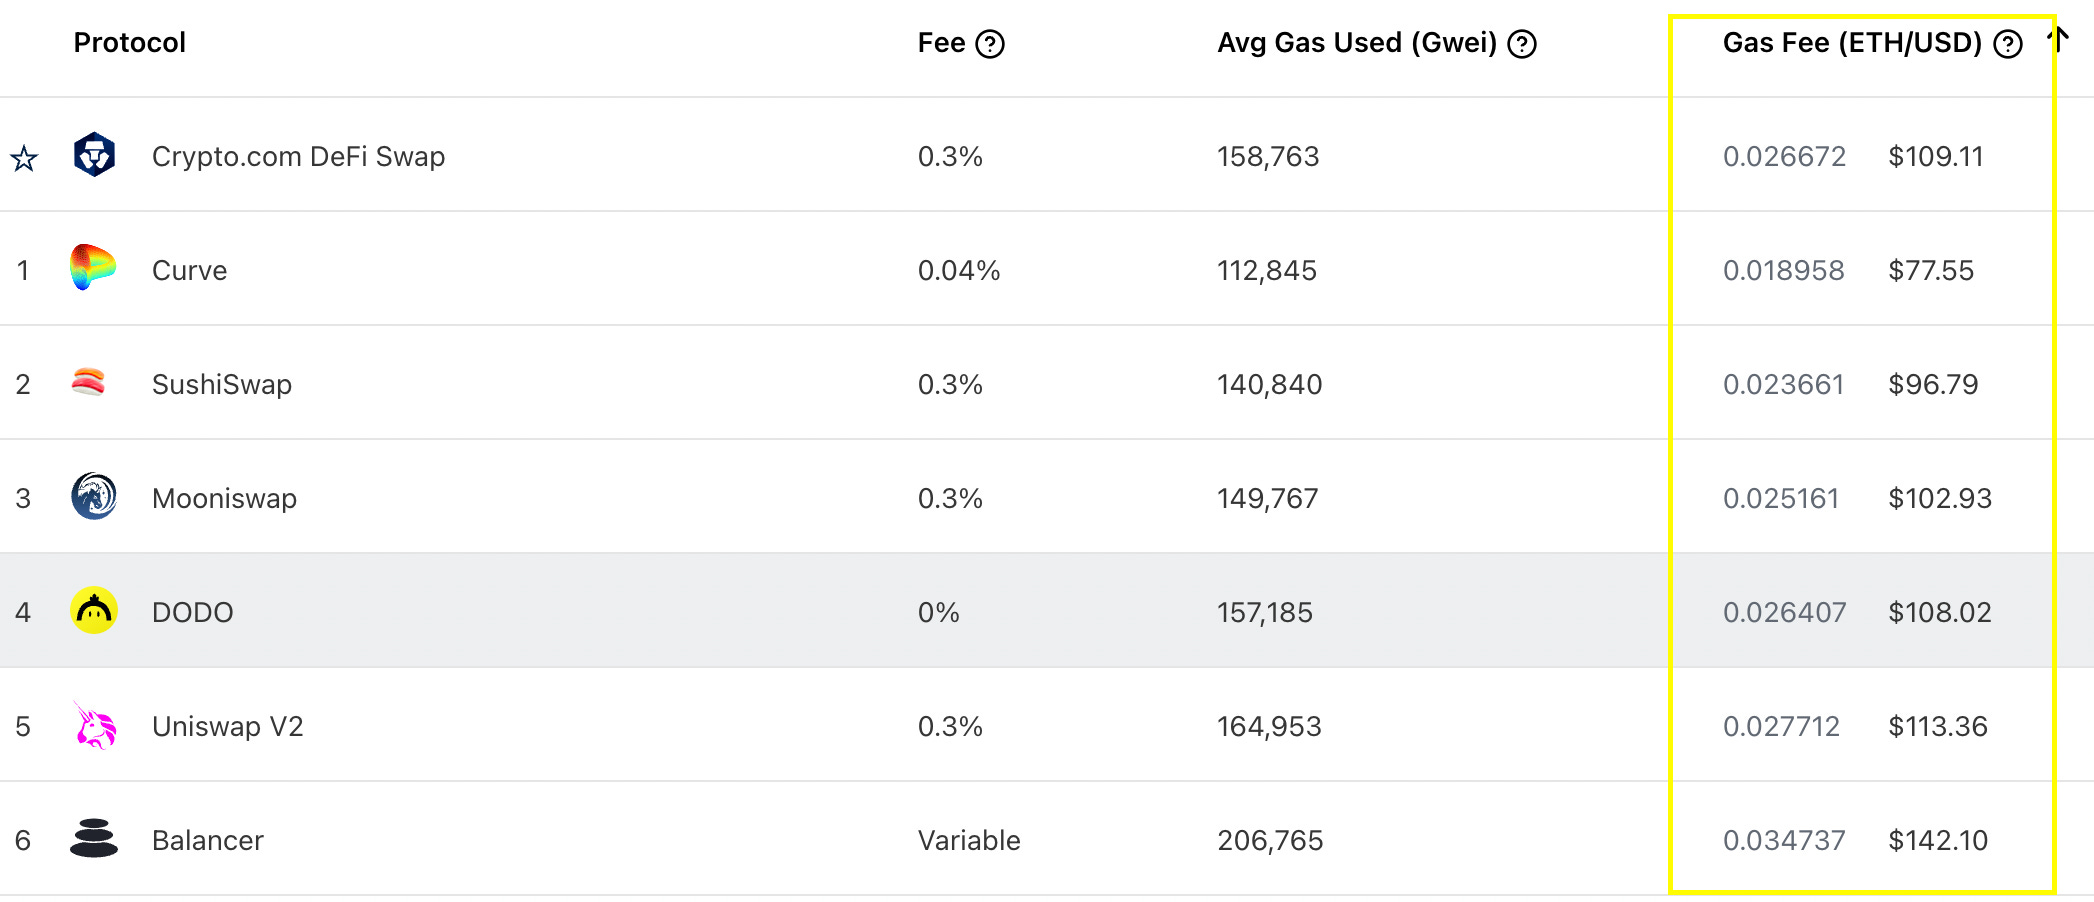Select the 0.3% fee for Mooniswap
The width and height of the screenshot is (2094, 902).
pyautogui.click(x=950, y=498)
